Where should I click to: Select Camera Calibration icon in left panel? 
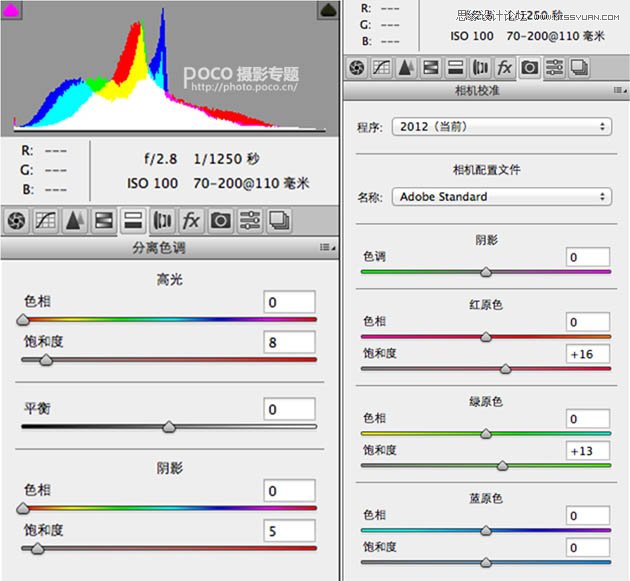point(220,220)
